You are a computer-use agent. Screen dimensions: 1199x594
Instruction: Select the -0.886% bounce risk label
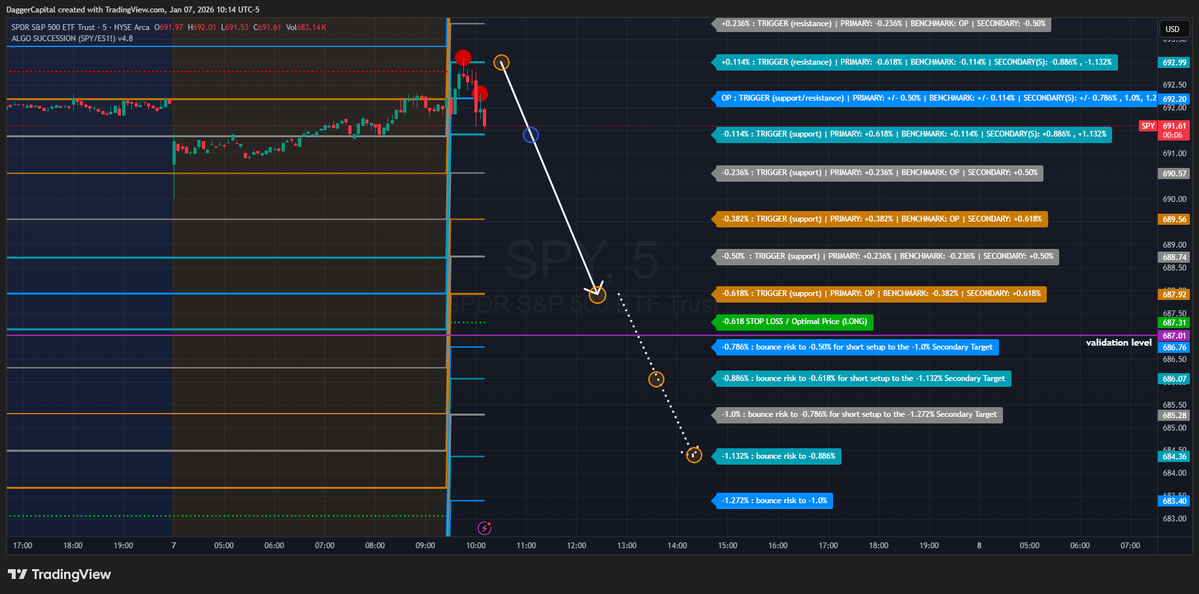(862, 378)
